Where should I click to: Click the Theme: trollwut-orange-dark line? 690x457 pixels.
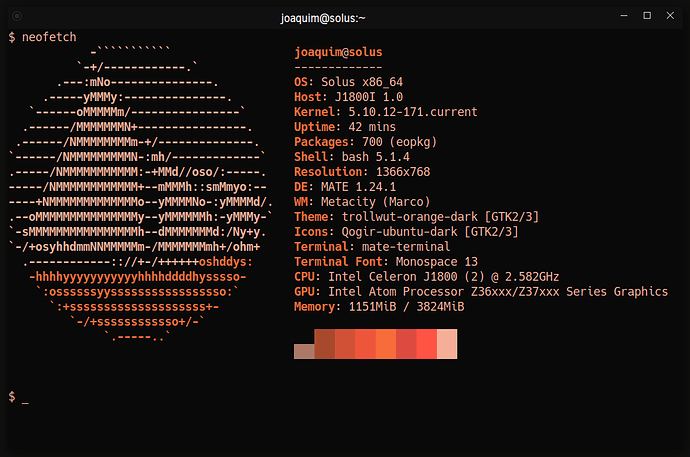(416, 216)
